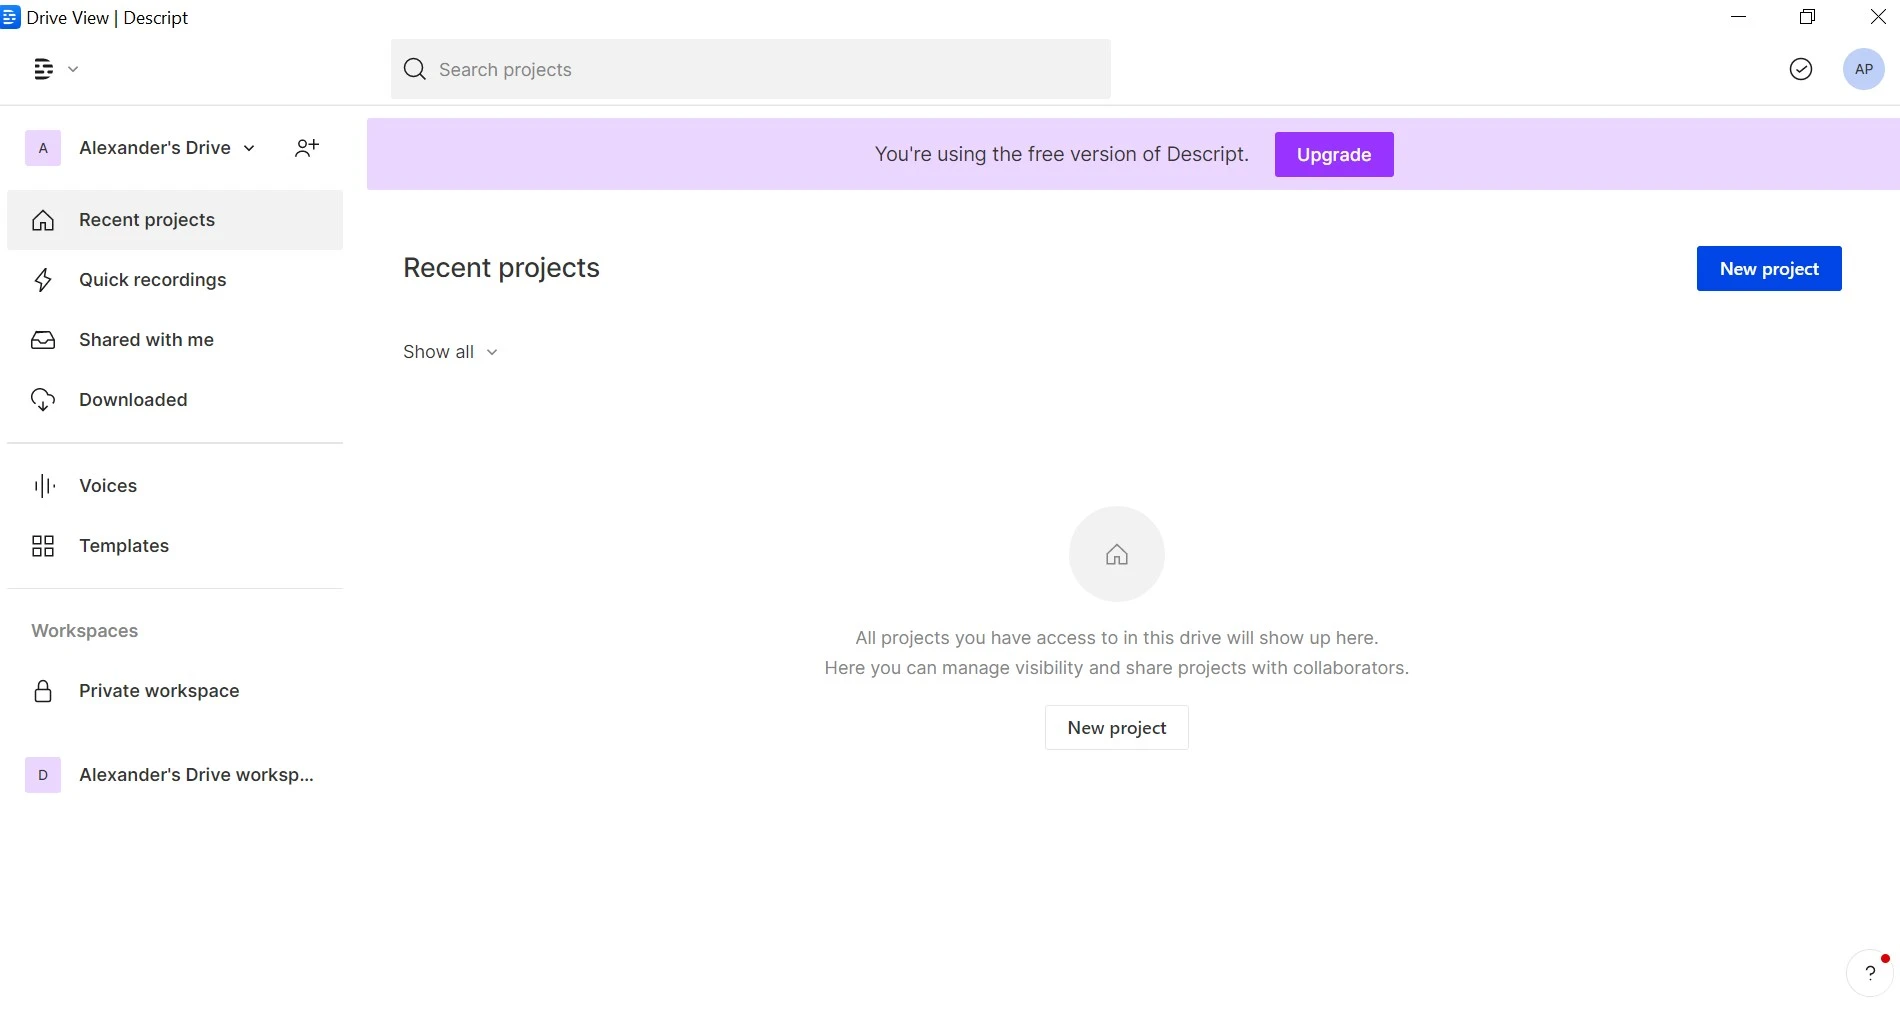The image size is (1900, 1011).
Task: Click the Voices waveform icon
Action: coord(44,486)
